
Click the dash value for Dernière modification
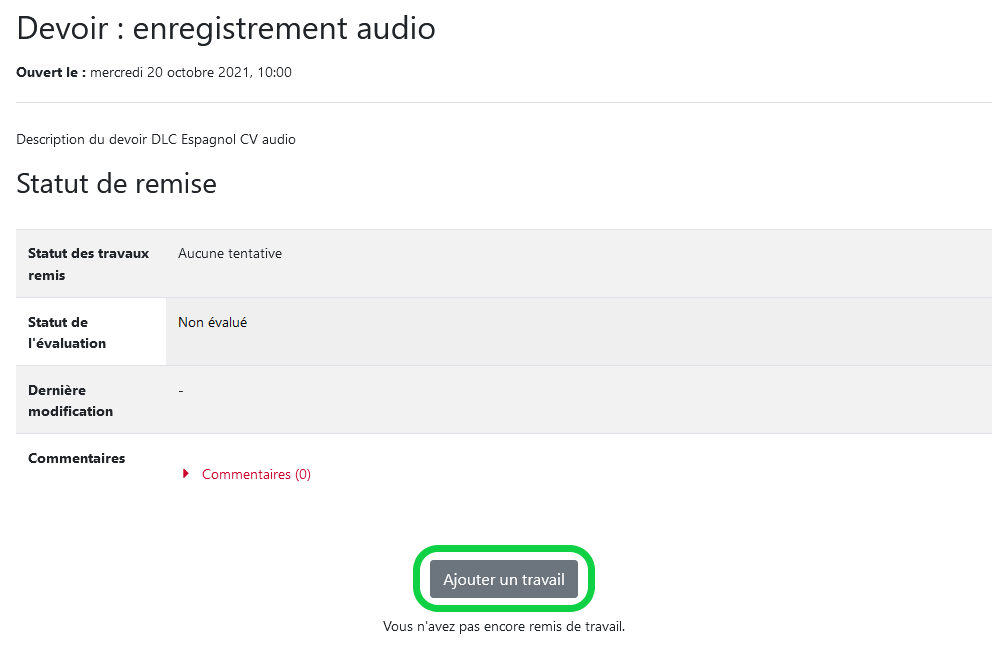pyautogui.click(x=181, y=390)
